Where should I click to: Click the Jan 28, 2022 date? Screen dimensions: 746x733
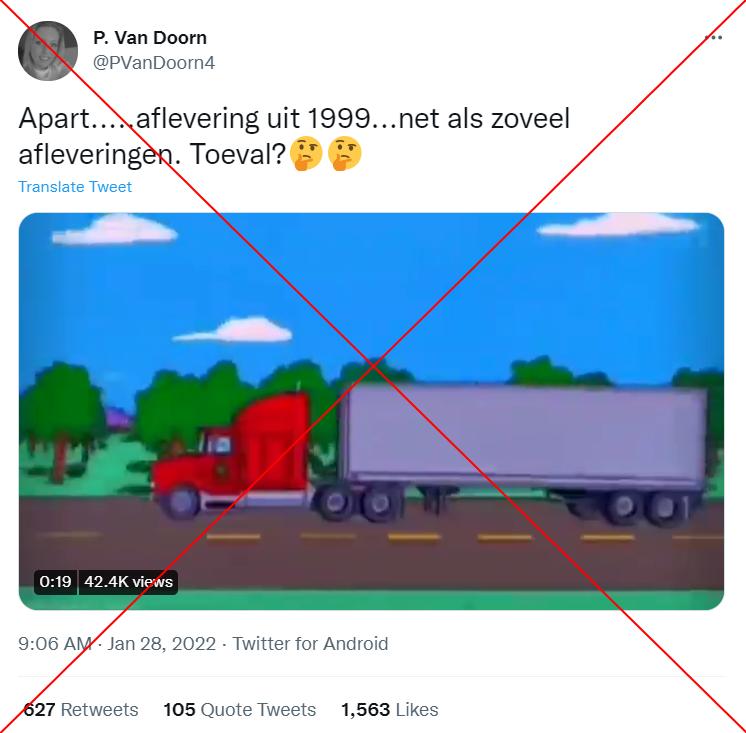tap(162, 644)
